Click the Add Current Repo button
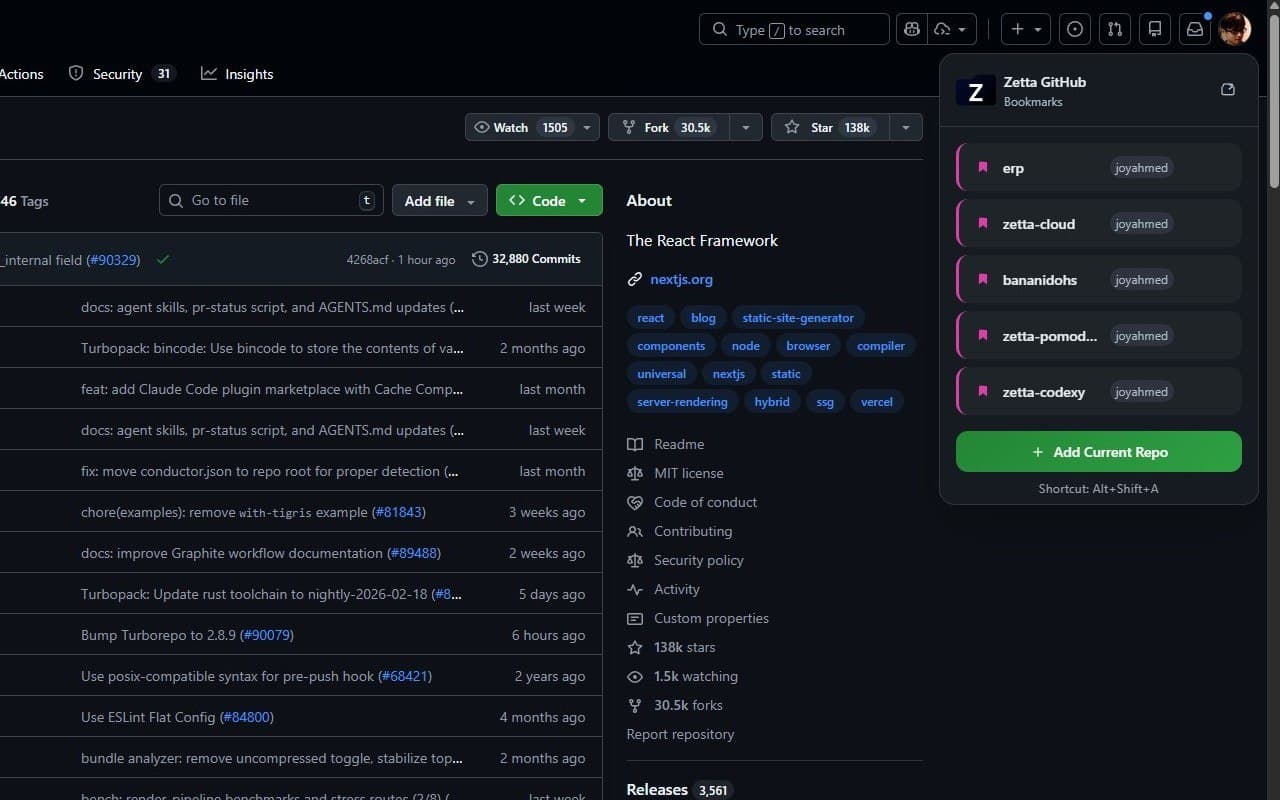 1099,452
